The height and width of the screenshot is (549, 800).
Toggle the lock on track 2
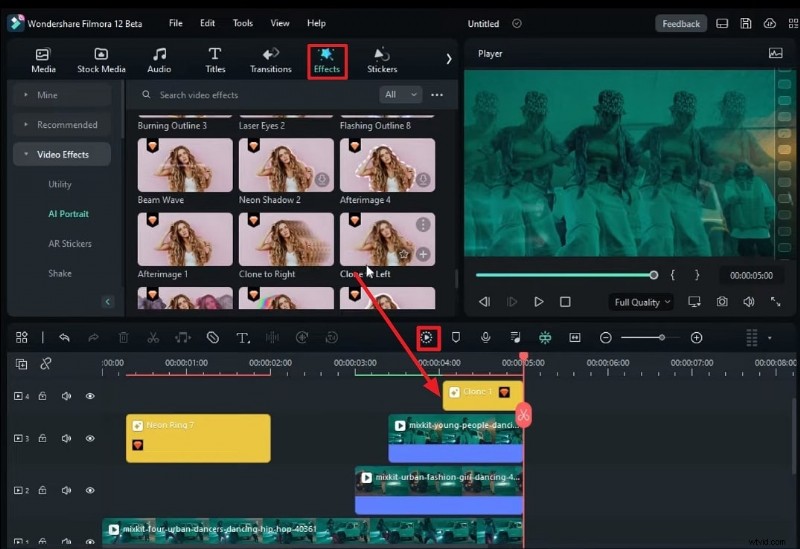coord(43,491)
